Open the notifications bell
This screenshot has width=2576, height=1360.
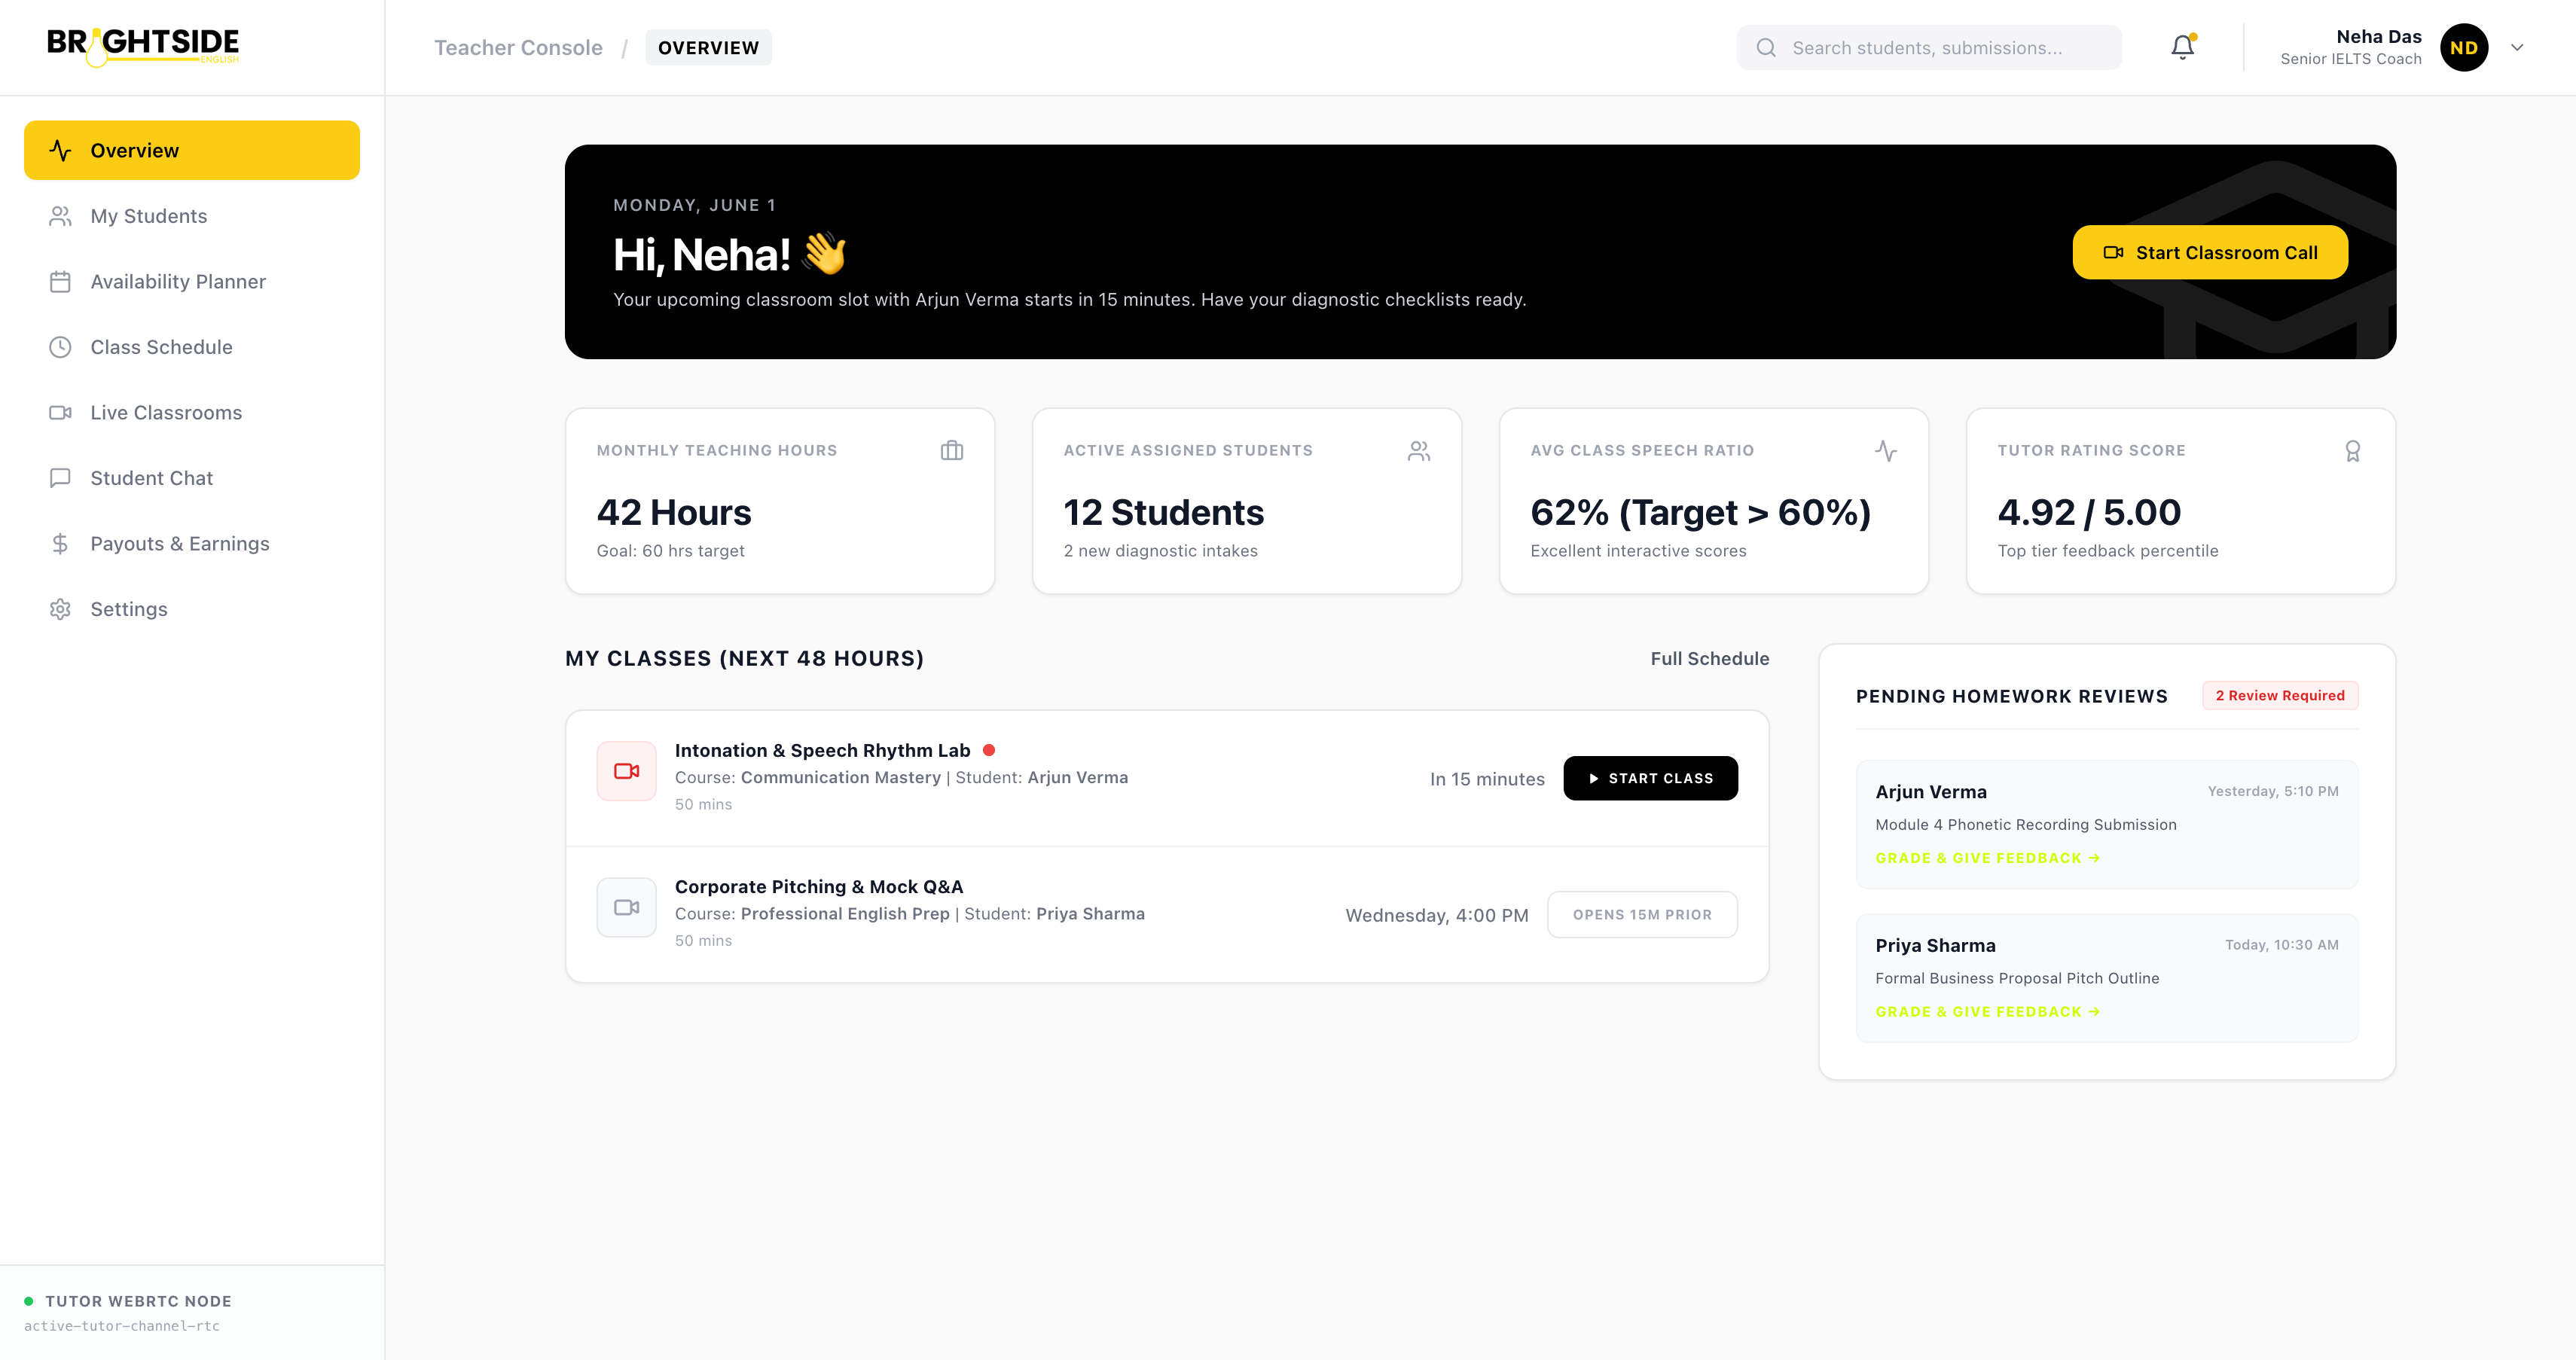[x=2183, y=47]
